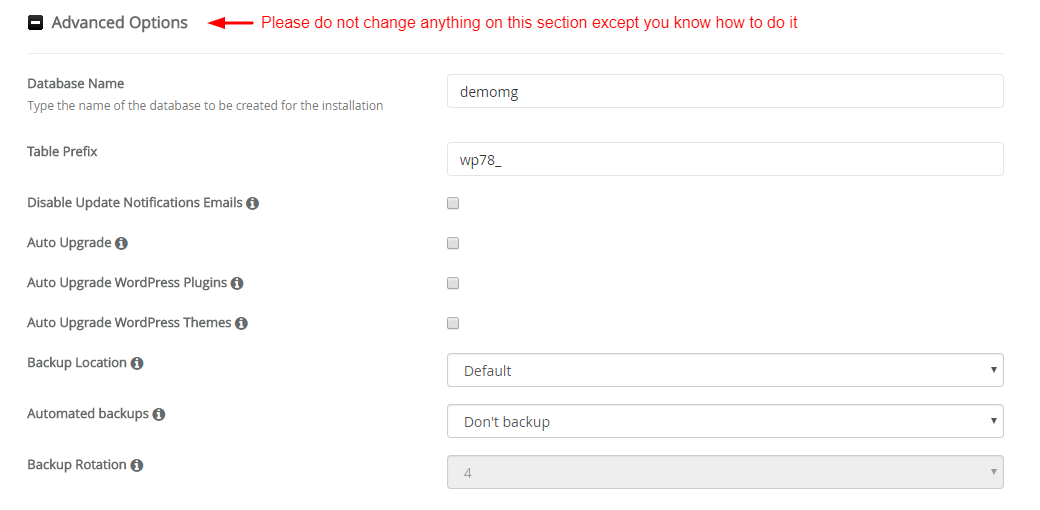
Task: Click Backup Location info icon
Action: (137, 363)
